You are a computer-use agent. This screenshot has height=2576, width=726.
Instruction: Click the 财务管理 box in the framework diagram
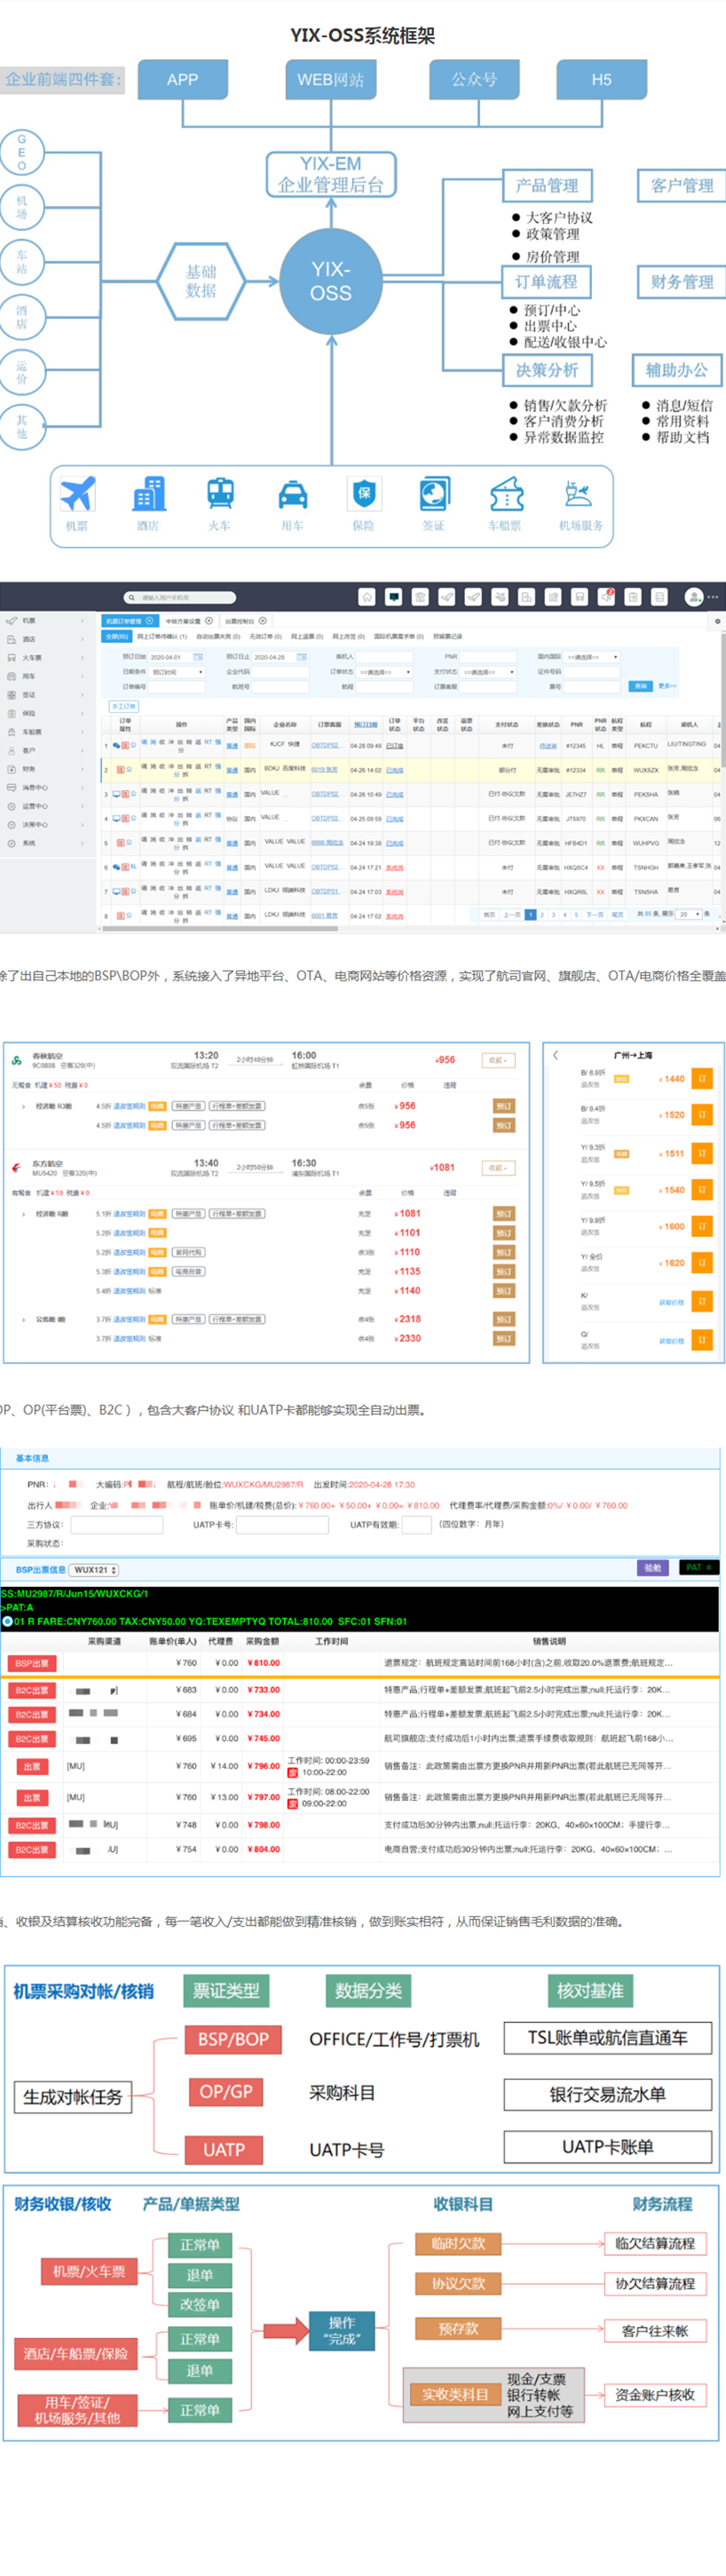[682, 282]
